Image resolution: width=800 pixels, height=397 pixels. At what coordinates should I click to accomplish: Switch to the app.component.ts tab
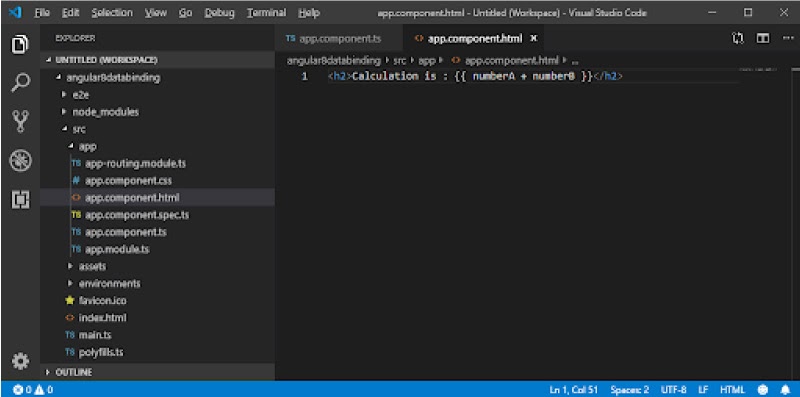[x=339, y=39]
